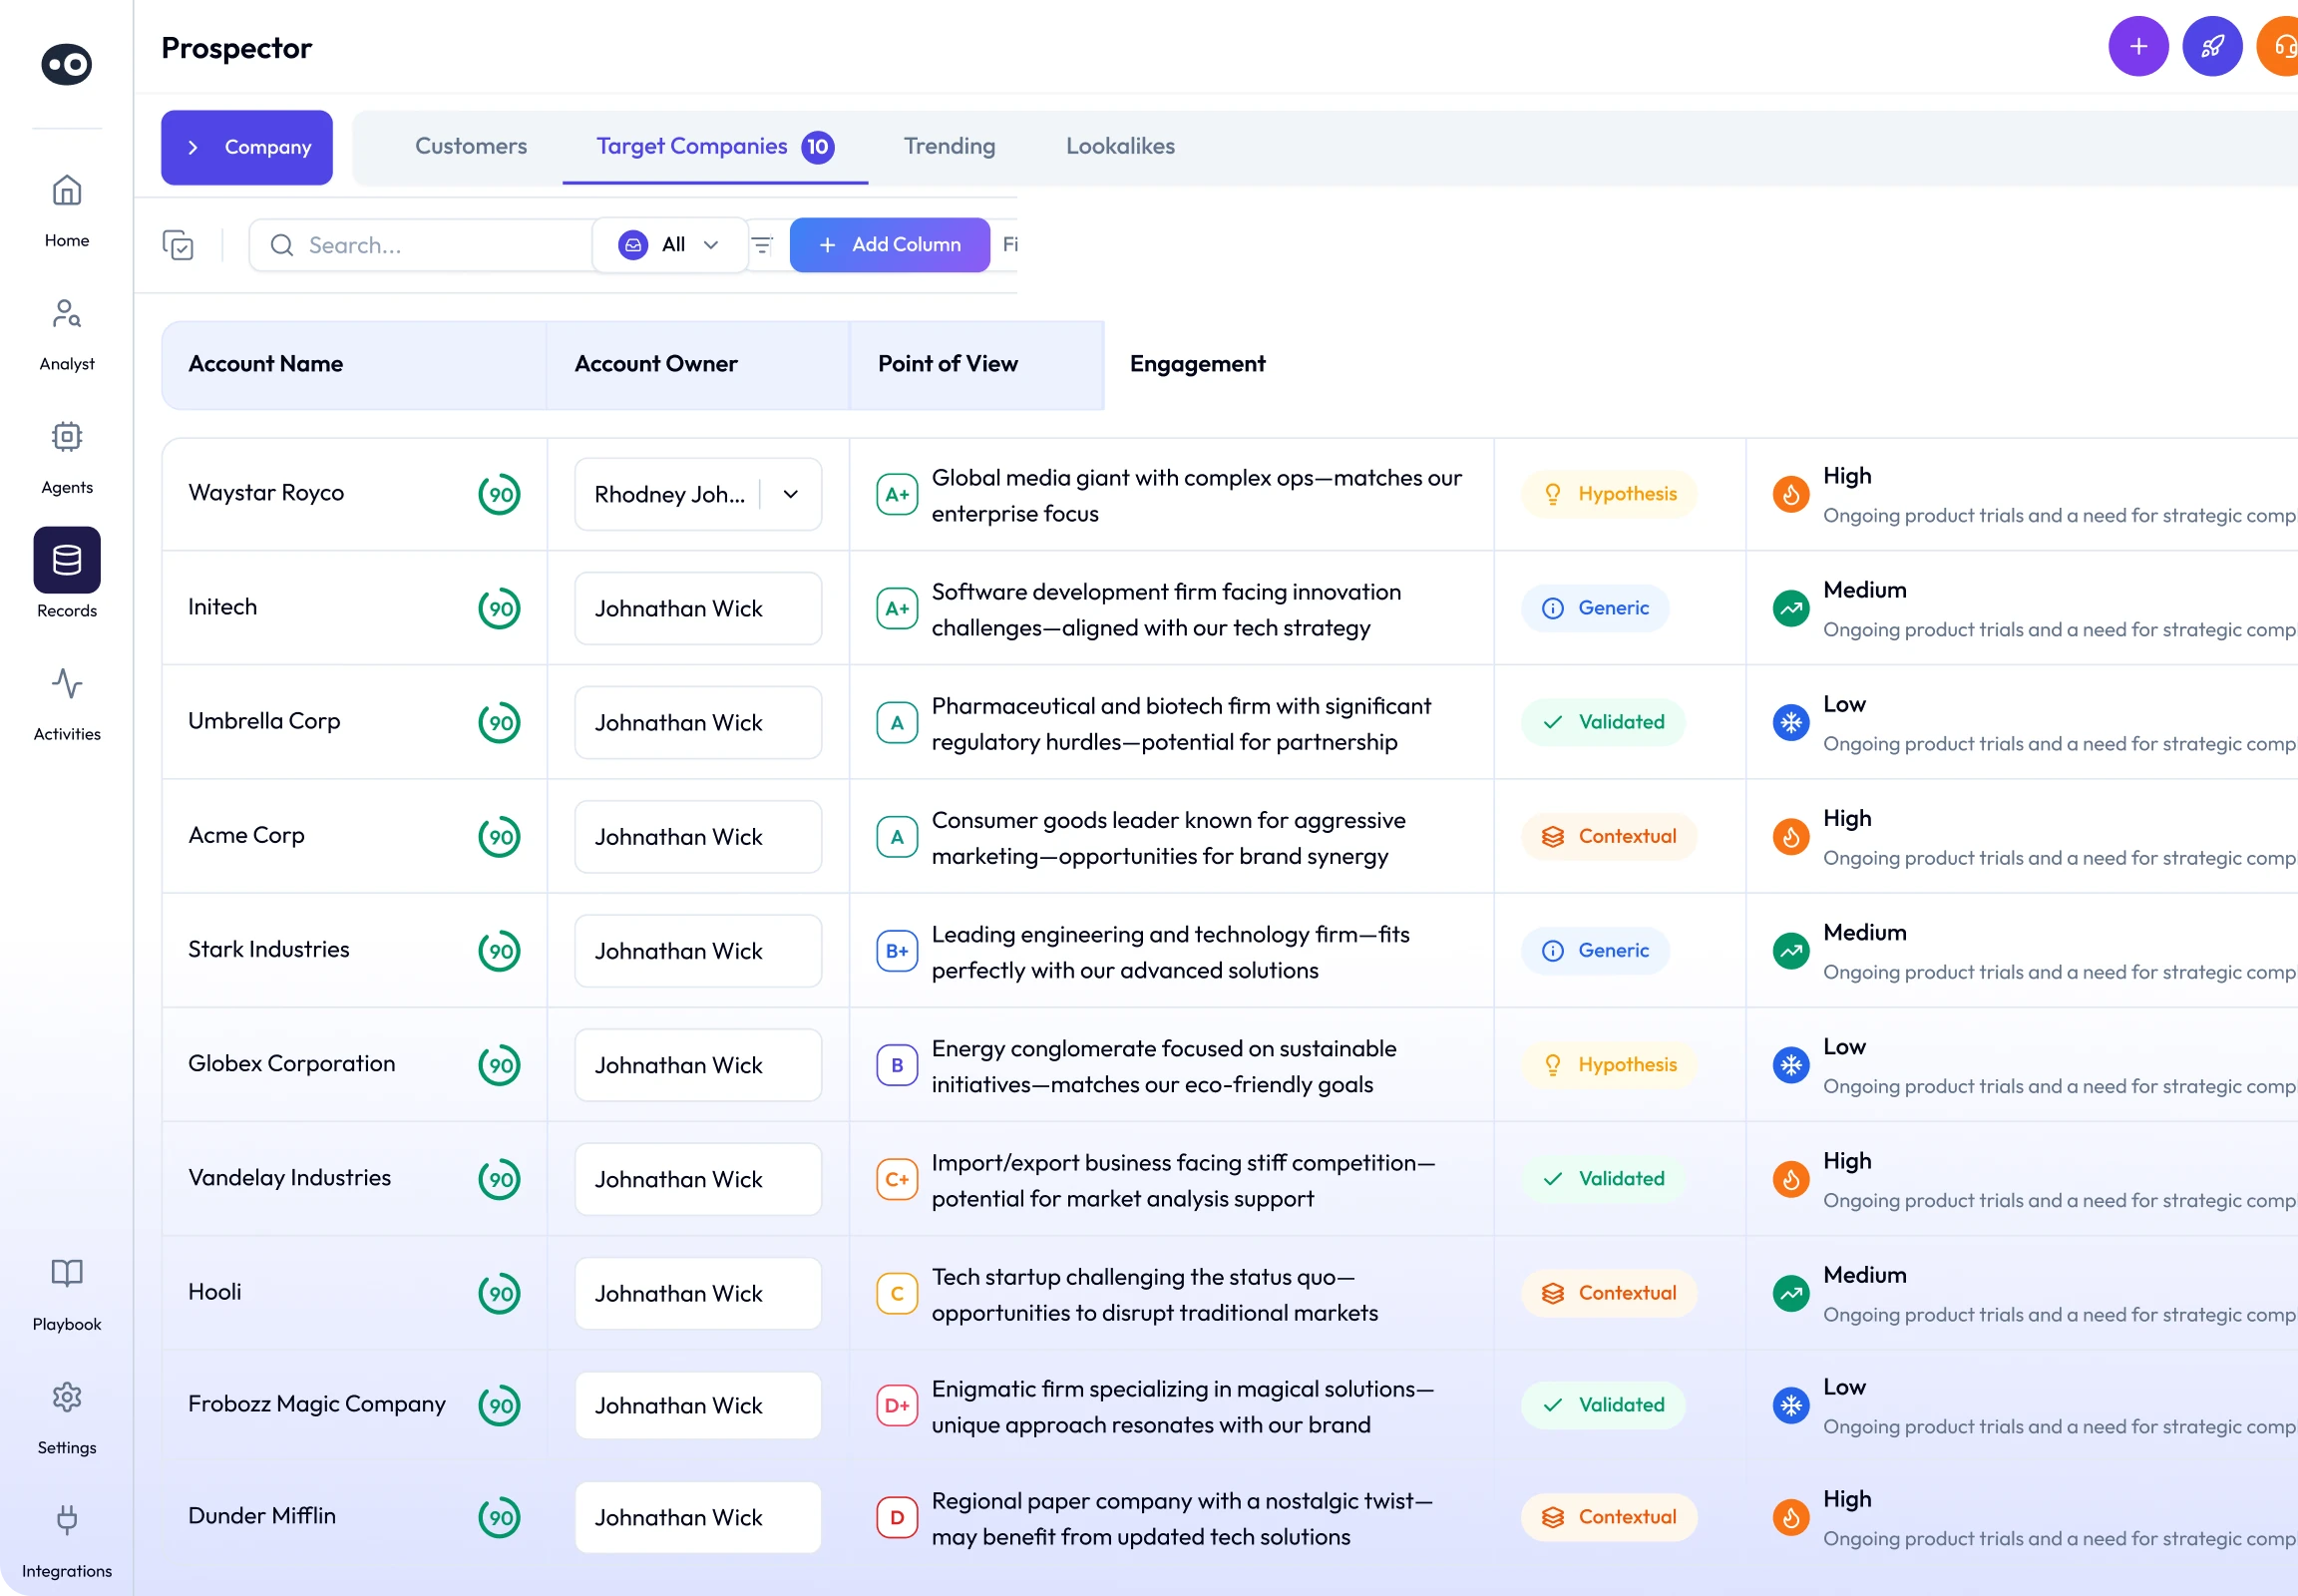Open the Vandelay Industries account
Screen dimensions: 2298x1596
[x=289, y=1178]
